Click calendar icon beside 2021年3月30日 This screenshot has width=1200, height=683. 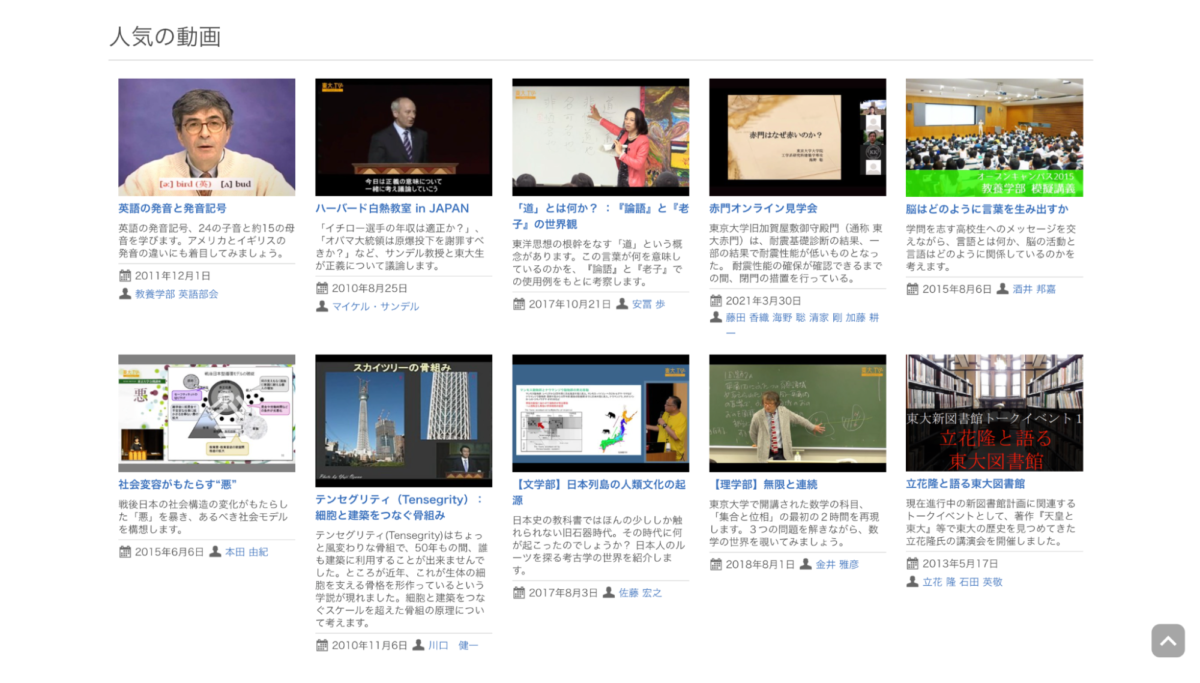(x=716, y=300)
